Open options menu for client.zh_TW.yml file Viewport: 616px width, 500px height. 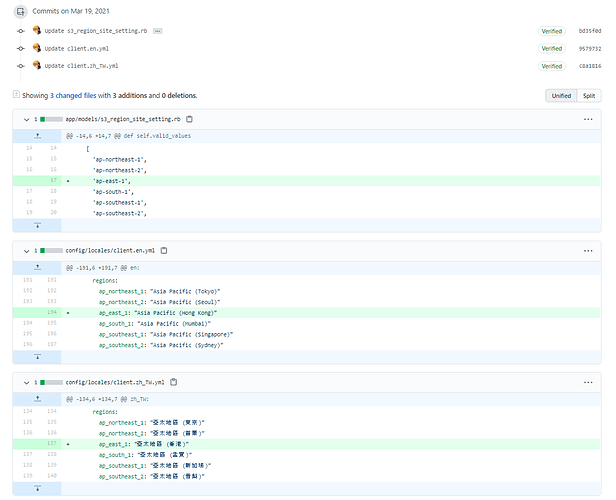pyautogui.click(x=588, y=383)
